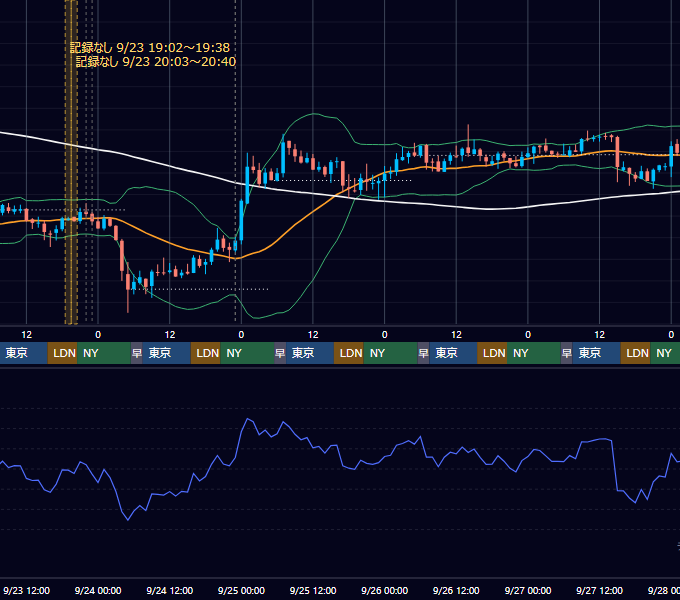Click the LDN session block on 9/23
This screenshot has width=680, height=600.
pyautogui.click(x=62, y=353)
